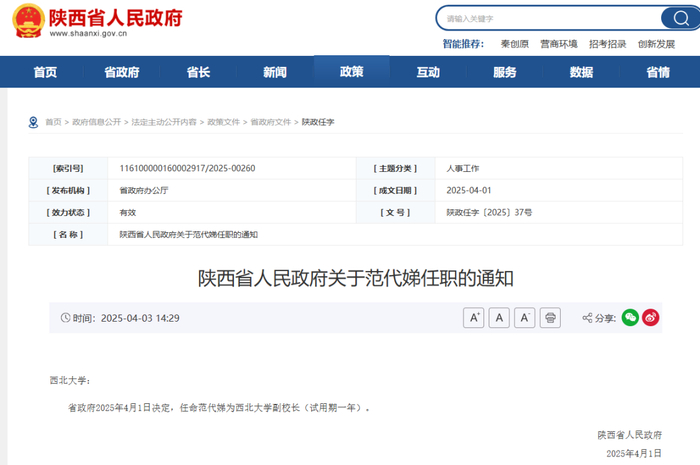Click 陕政任字 breadcrumb item
The height and width of the screenshot is (465, 700).
318,122
